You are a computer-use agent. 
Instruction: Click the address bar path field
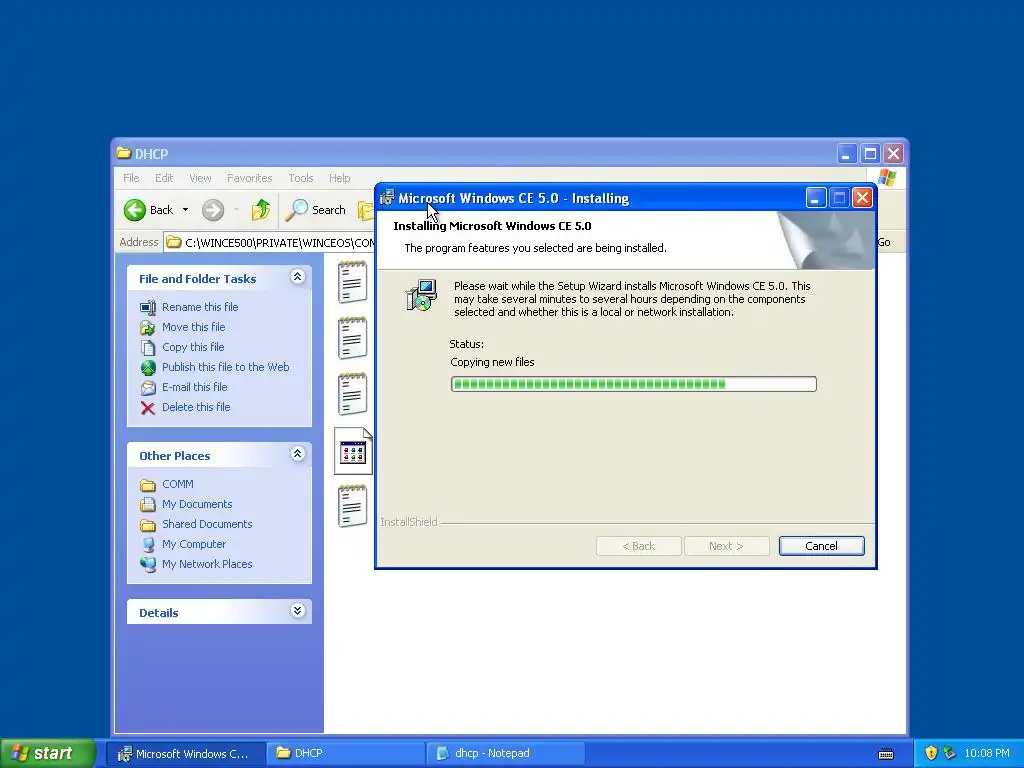[270, 242]
